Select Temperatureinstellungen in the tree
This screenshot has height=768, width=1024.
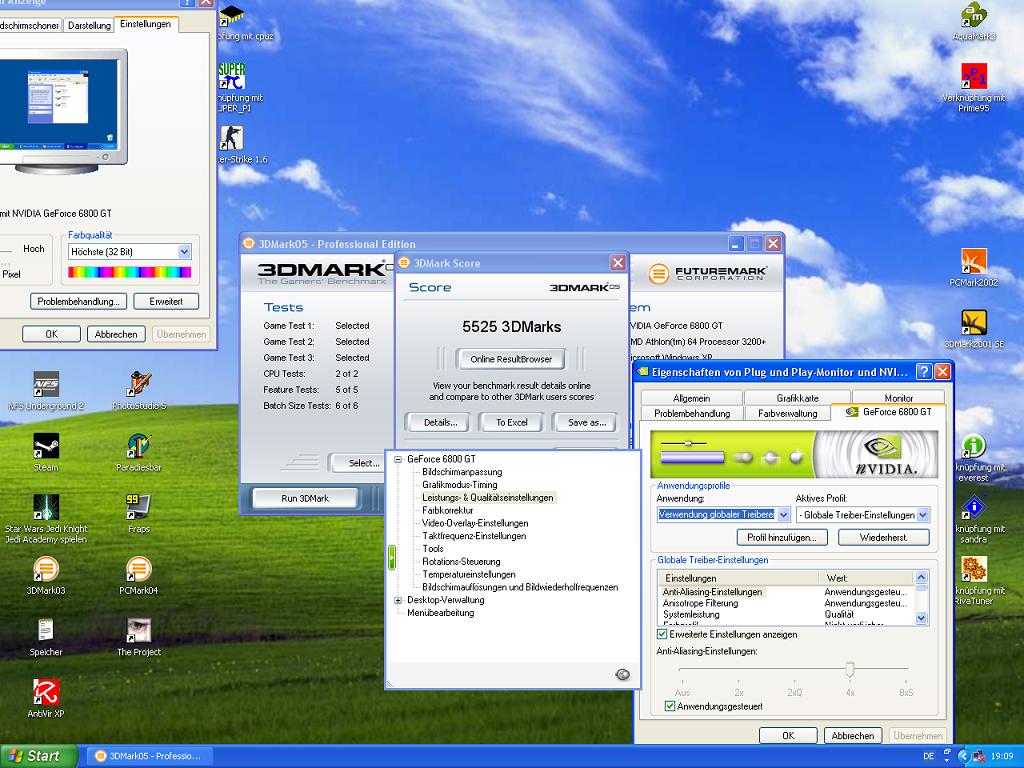[x=469, y=575]
